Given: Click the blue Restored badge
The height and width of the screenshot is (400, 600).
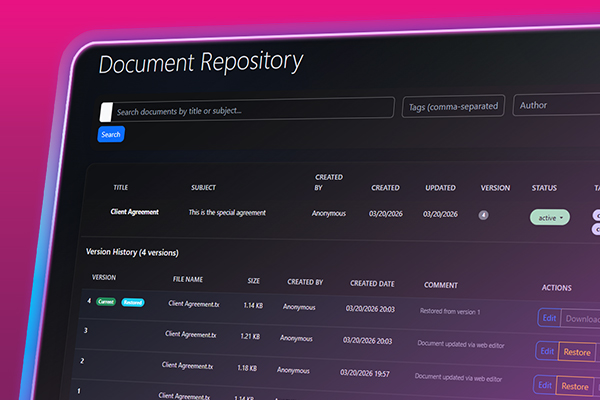Looking at the screenshot, I should [x=132, y=302].
